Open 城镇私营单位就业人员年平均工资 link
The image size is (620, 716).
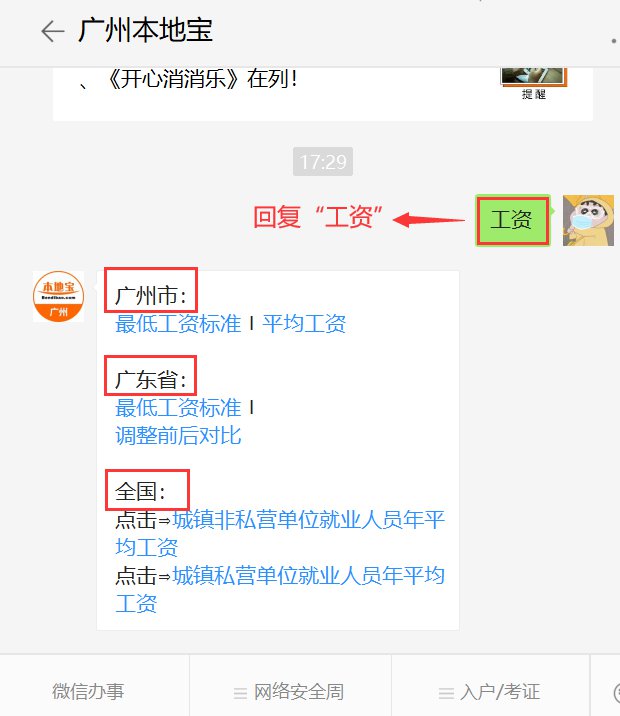point(280,590)
